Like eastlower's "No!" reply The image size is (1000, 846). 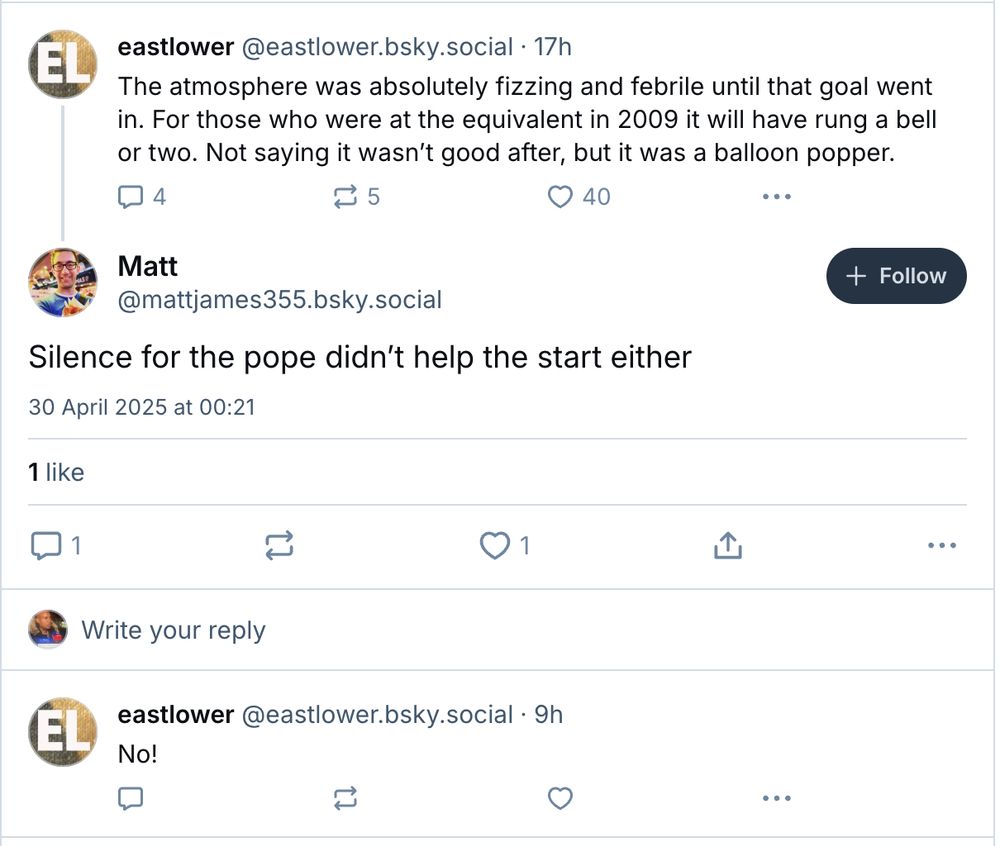pyautogui.click(x=561, y=798)
